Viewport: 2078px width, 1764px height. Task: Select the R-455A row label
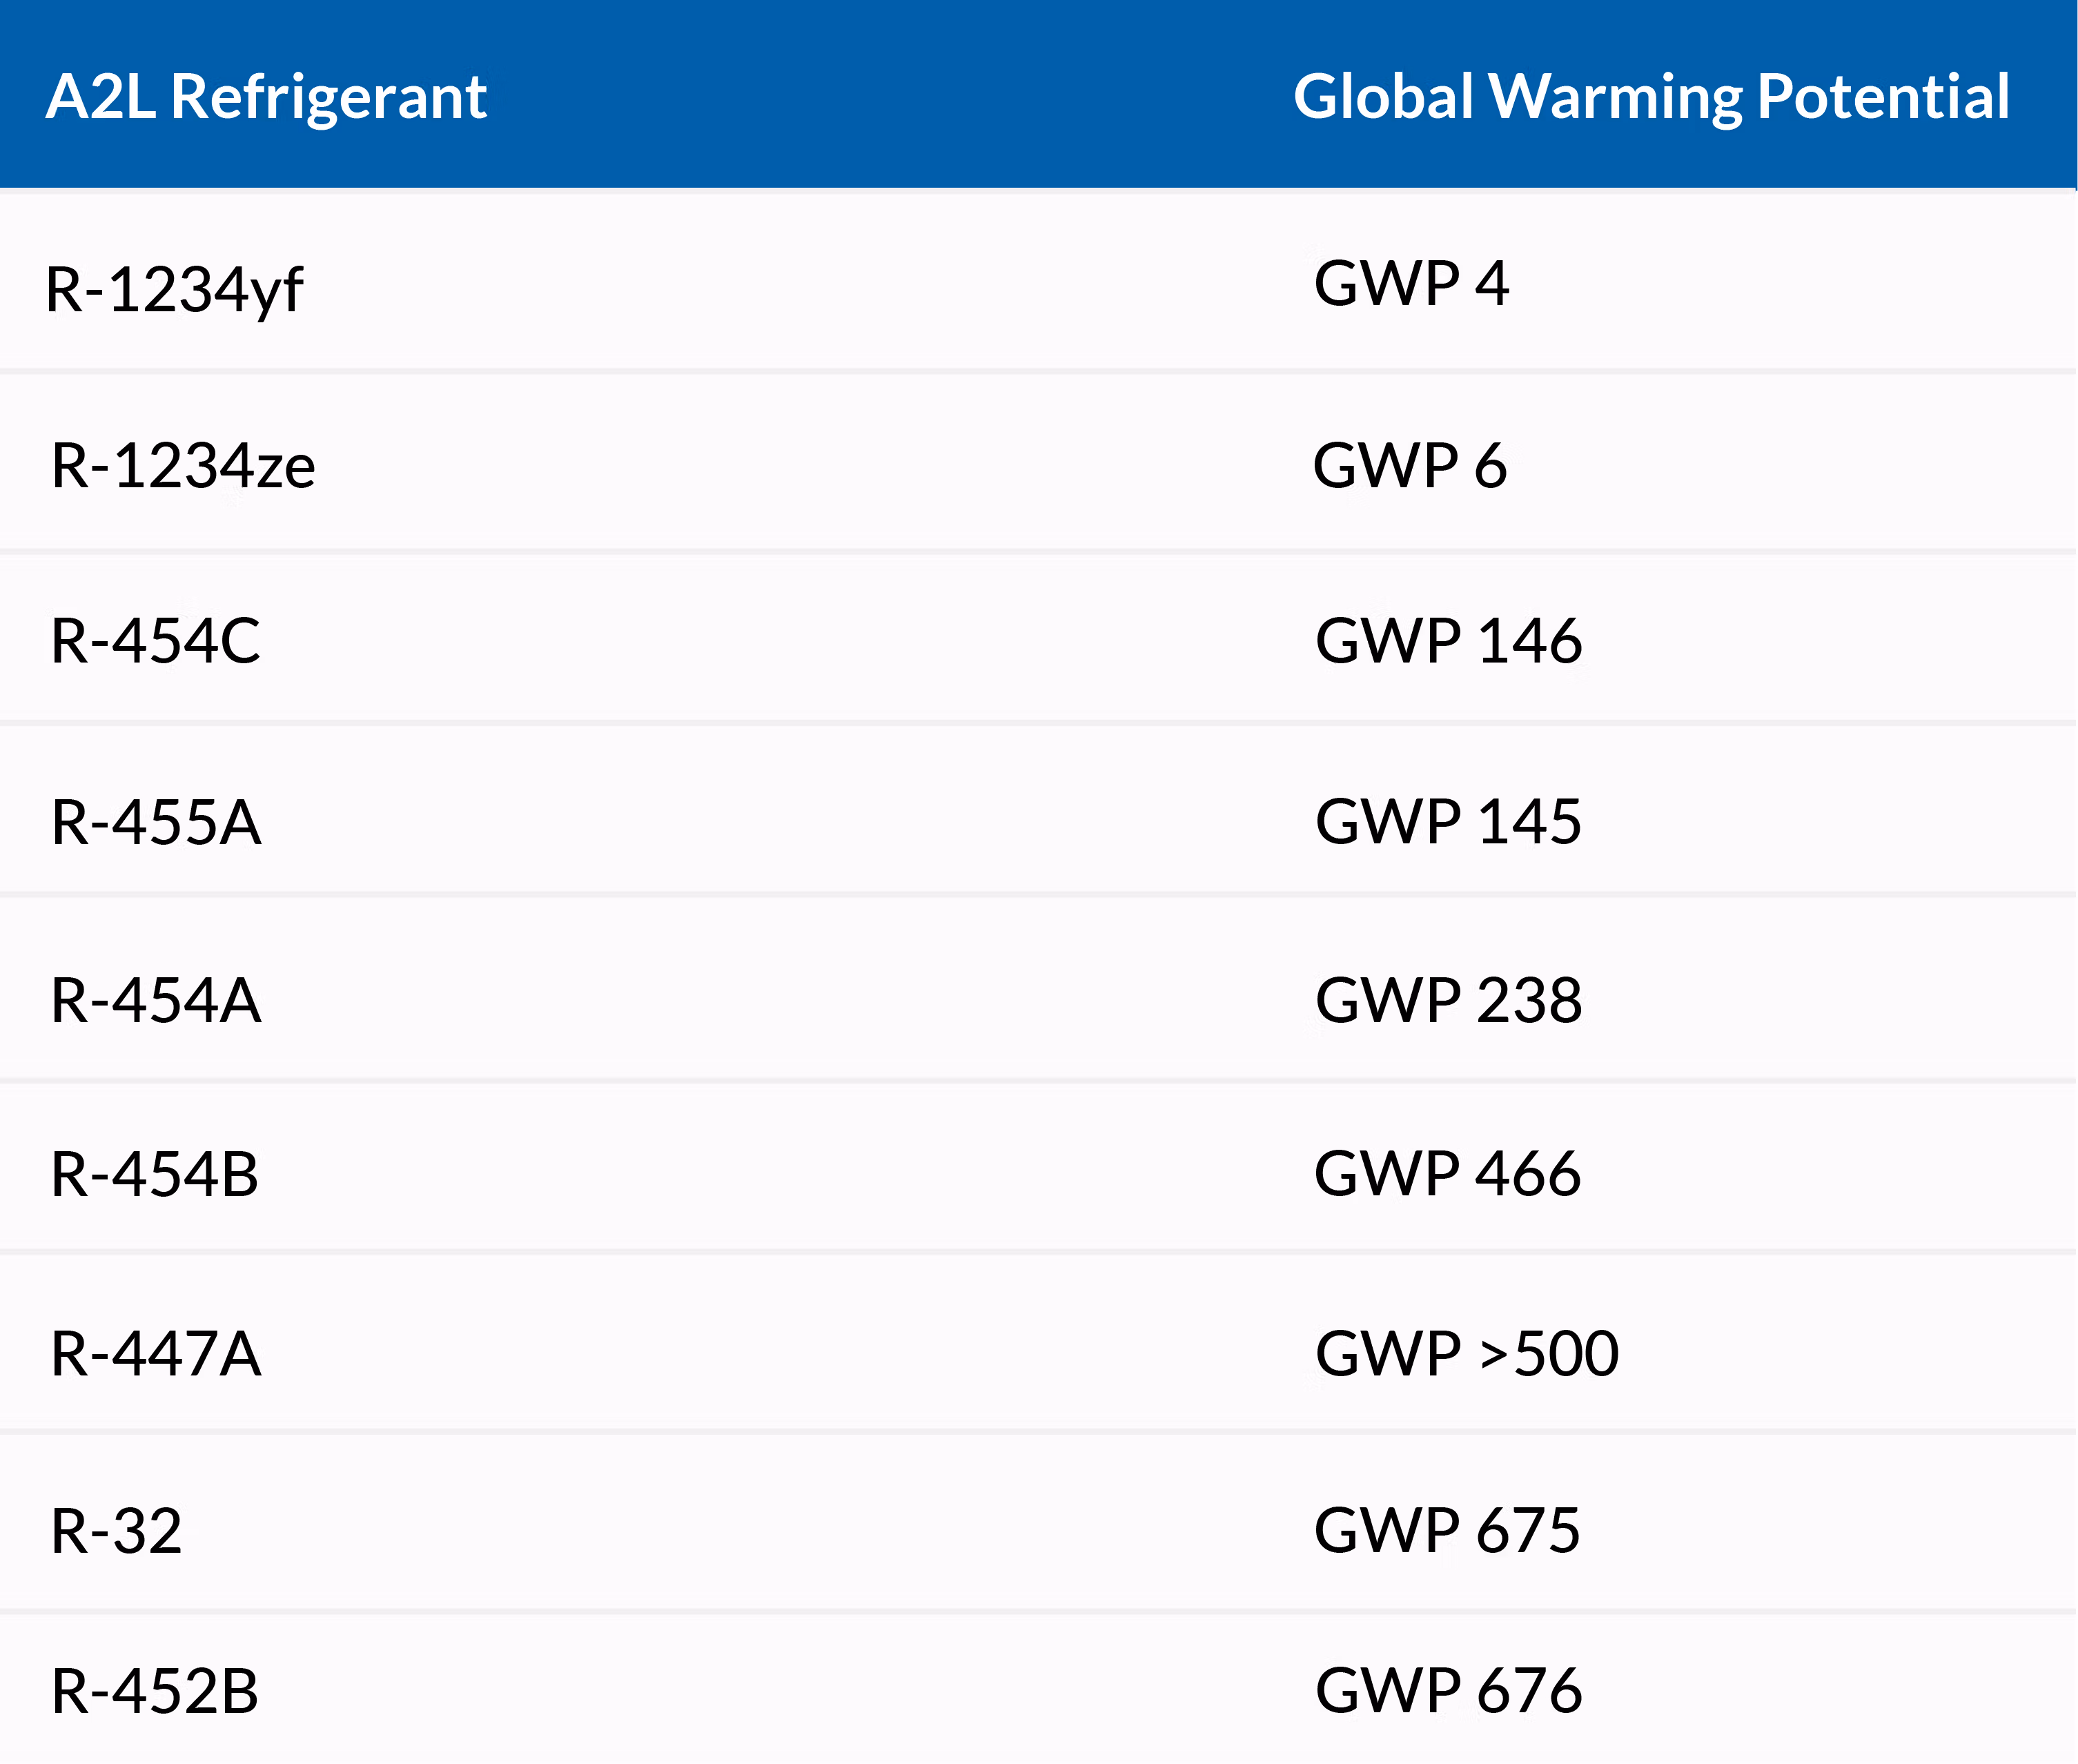(x=156, y=823)
